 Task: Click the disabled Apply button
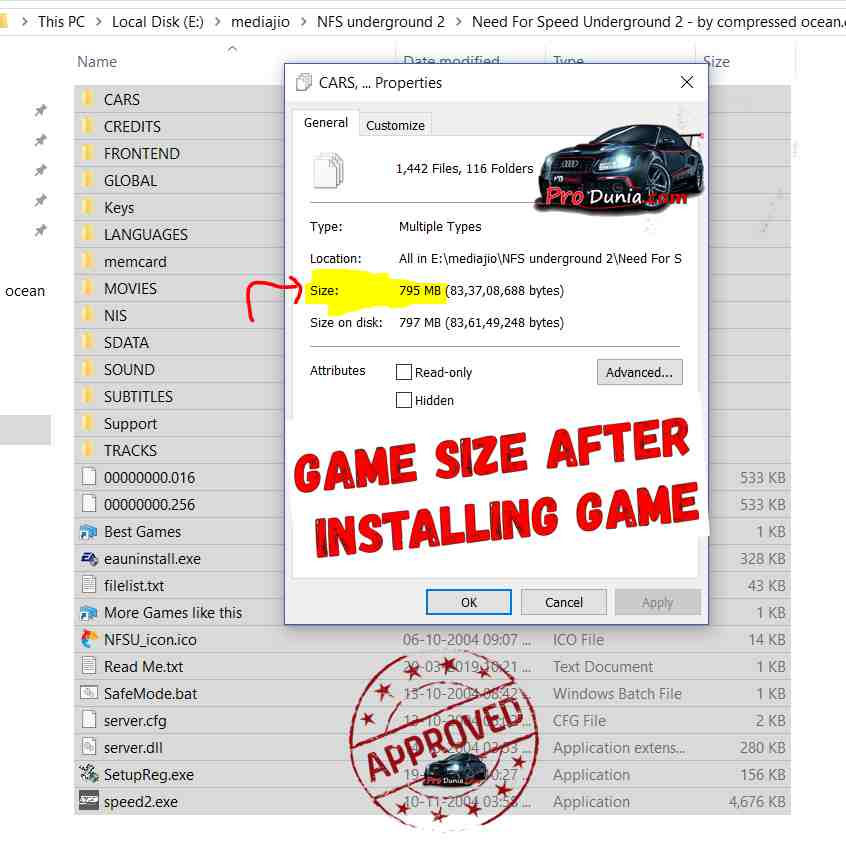coord(657,602)
